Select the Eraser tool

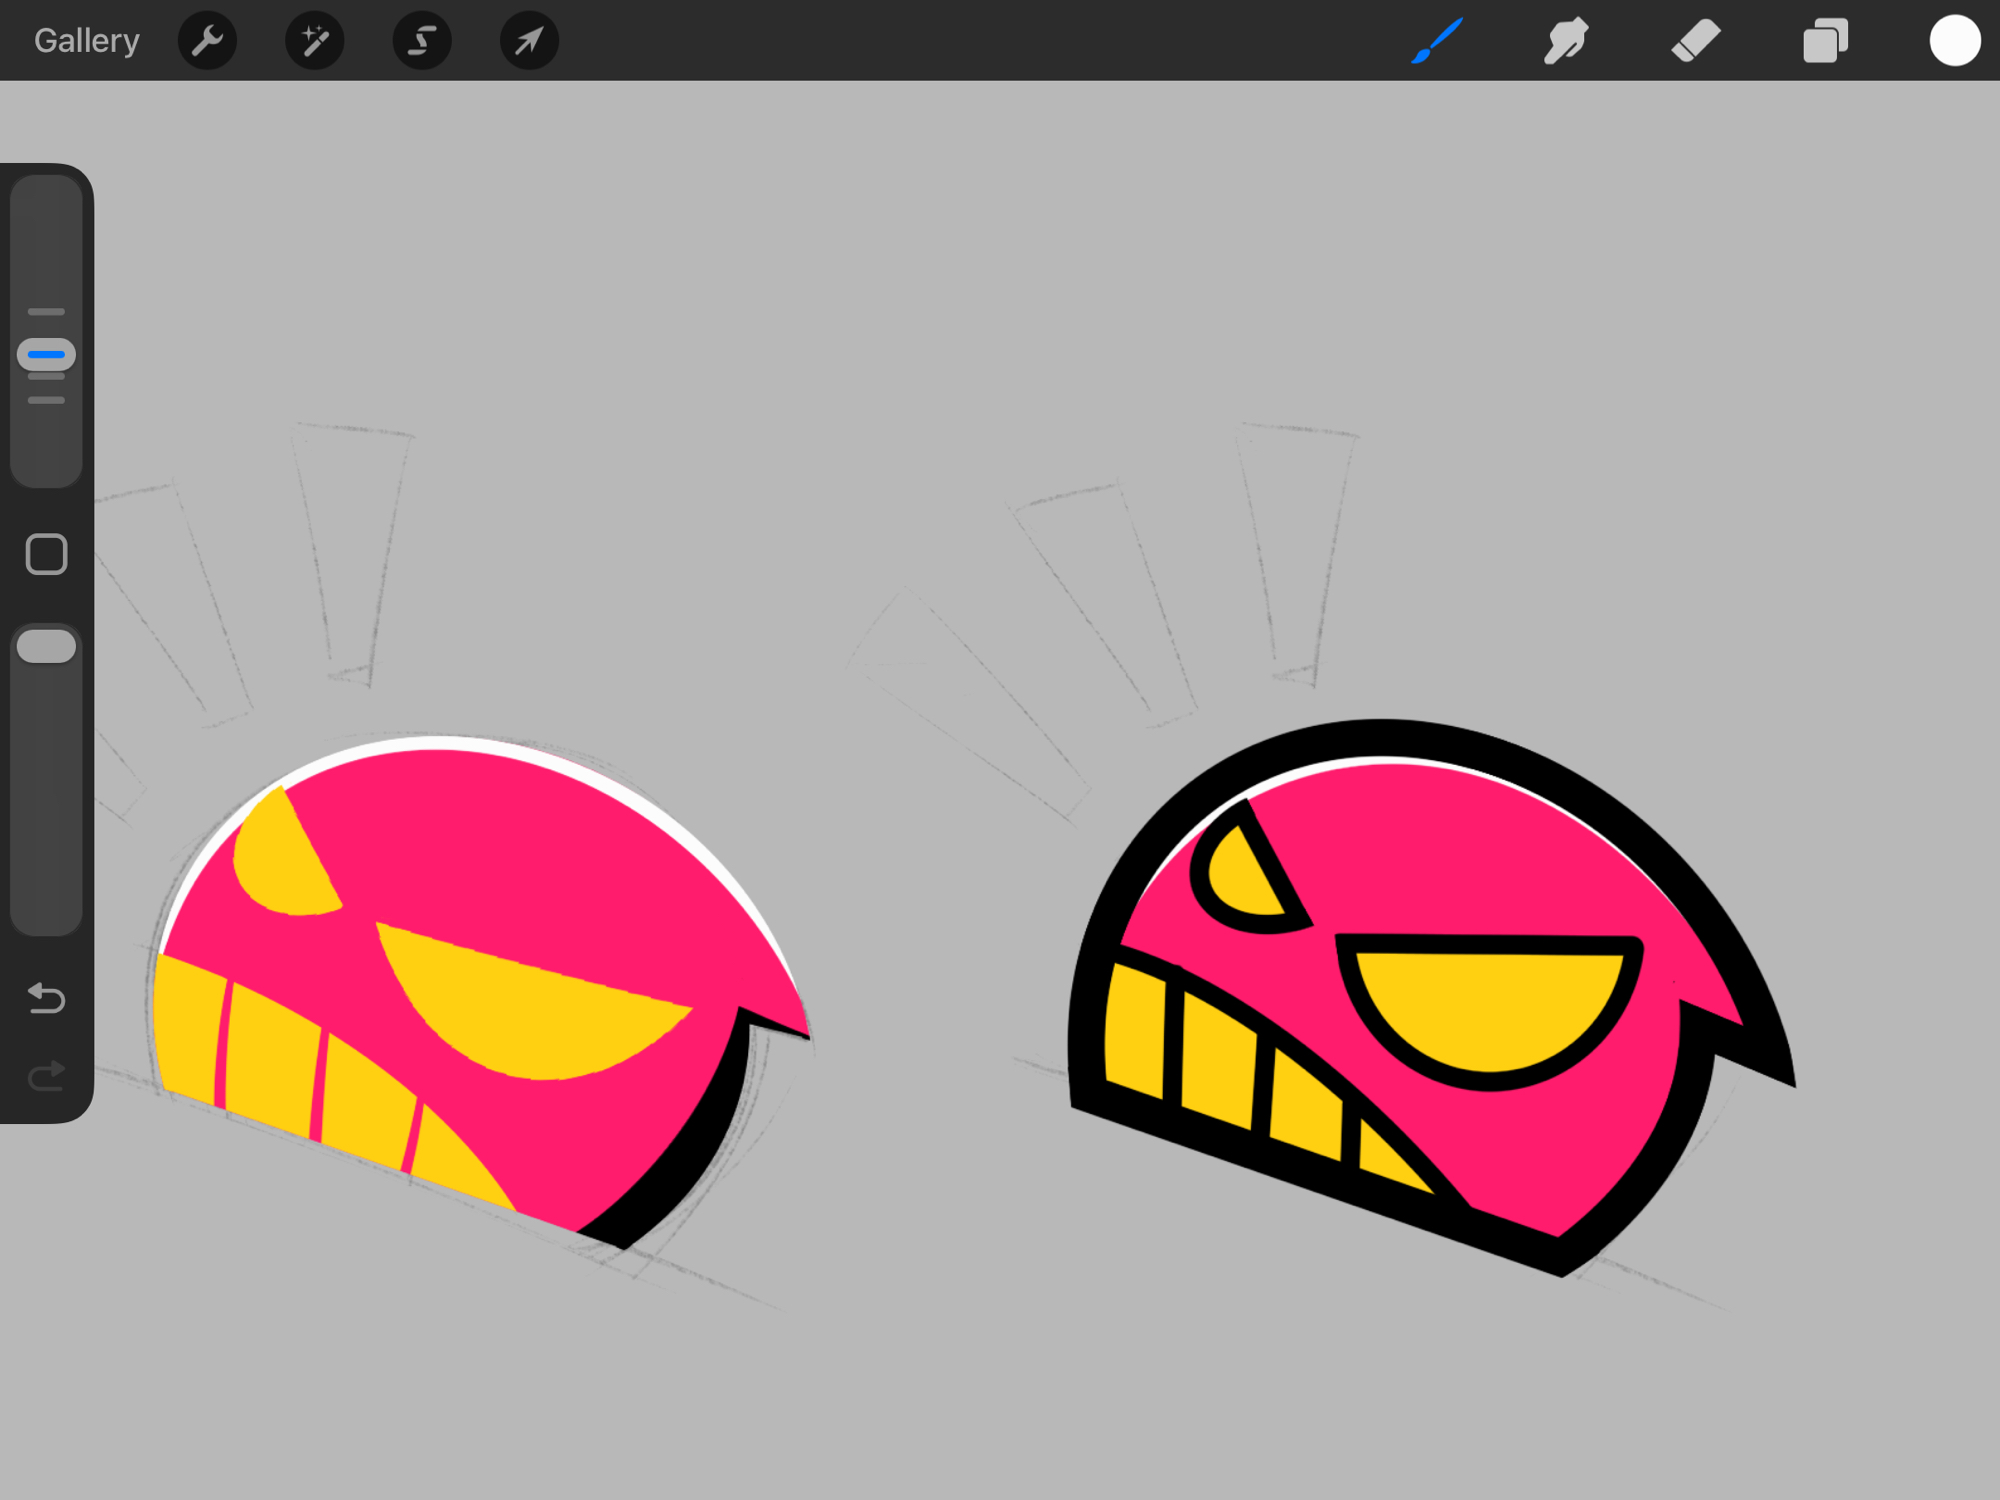pyautogui.click(x=1695, y=41)
